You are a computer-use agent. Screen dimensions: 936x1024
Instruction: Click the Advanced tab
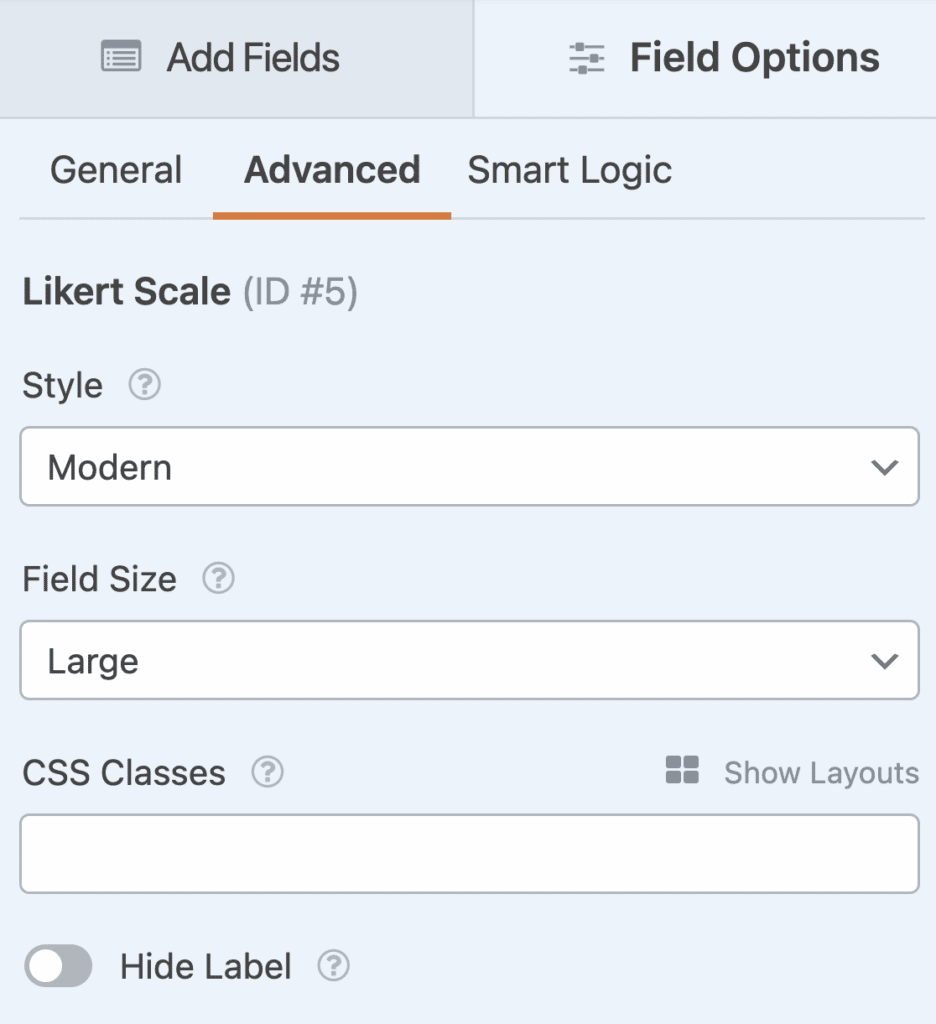[x=331, y=170]
